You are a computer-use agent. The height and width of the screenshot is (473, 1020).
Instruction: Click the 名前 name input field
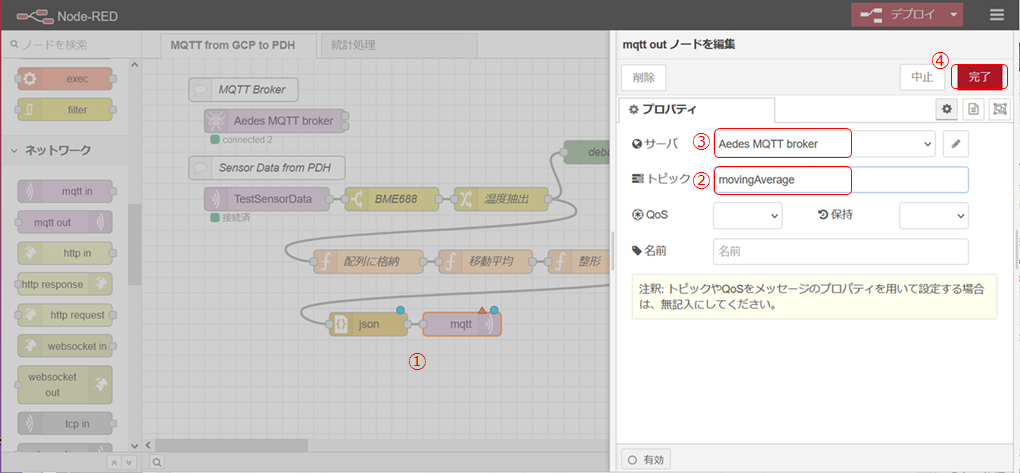(x=840, y=251)
